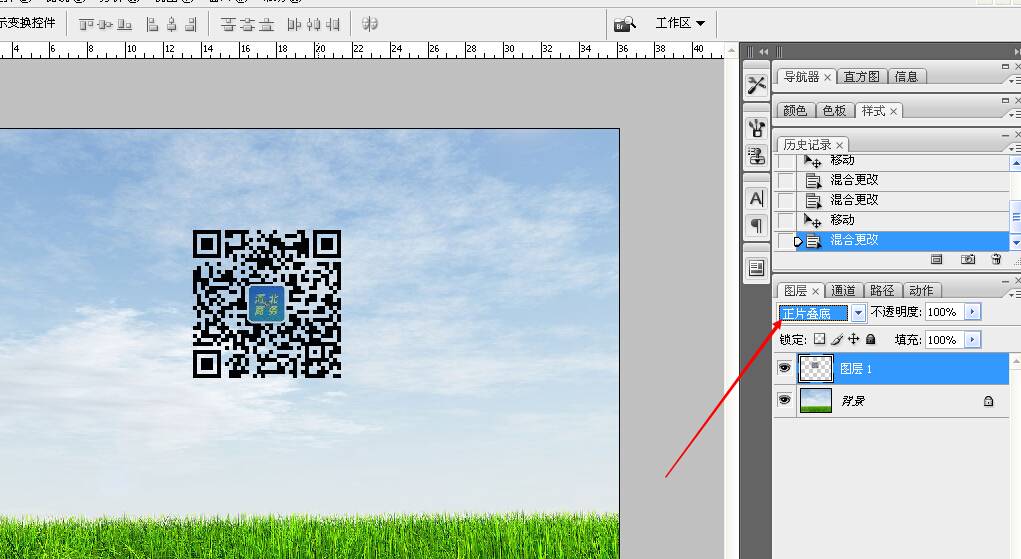The width and height of the screenshot is (1021, 559).
Task: Open the 不透明度 opacity slider arrow
Action: 972,312
